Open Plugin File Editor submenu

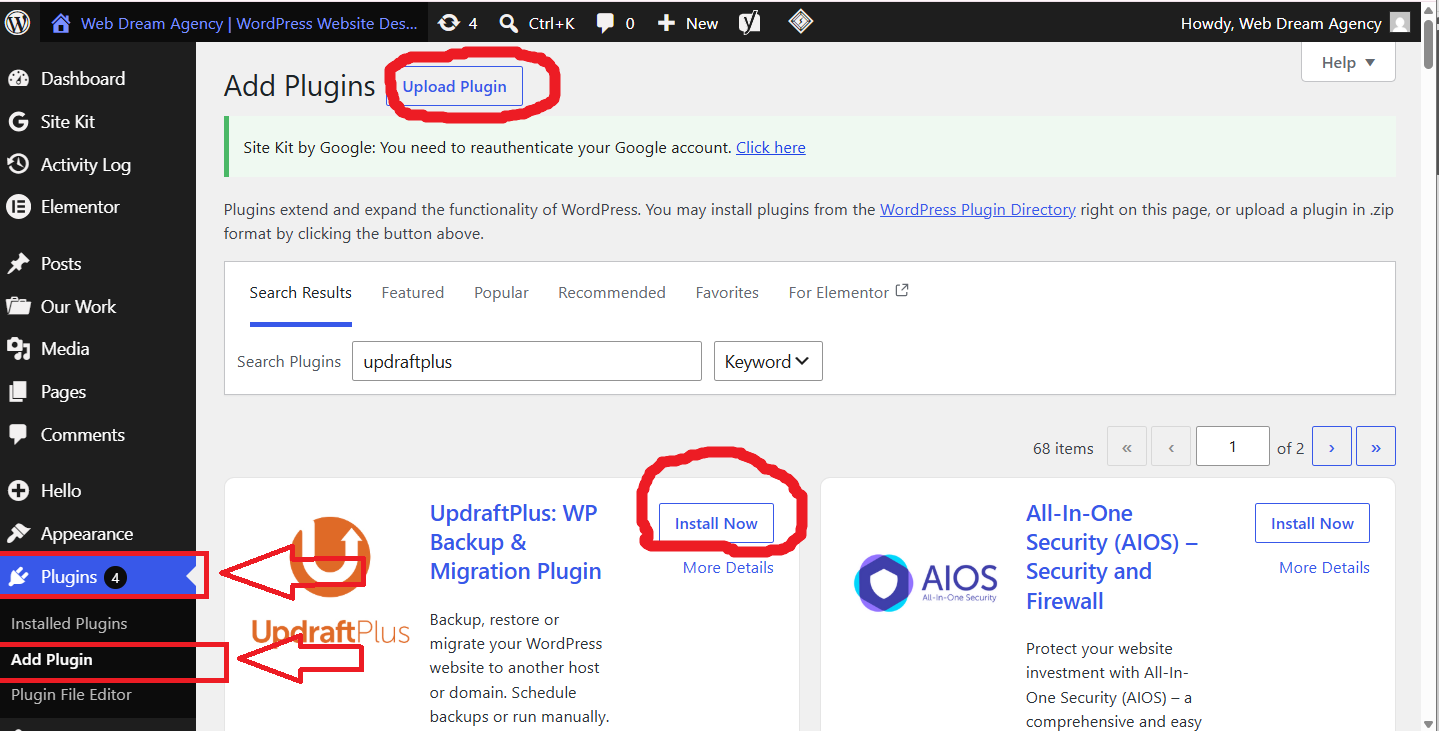click(x=71, y=694)
